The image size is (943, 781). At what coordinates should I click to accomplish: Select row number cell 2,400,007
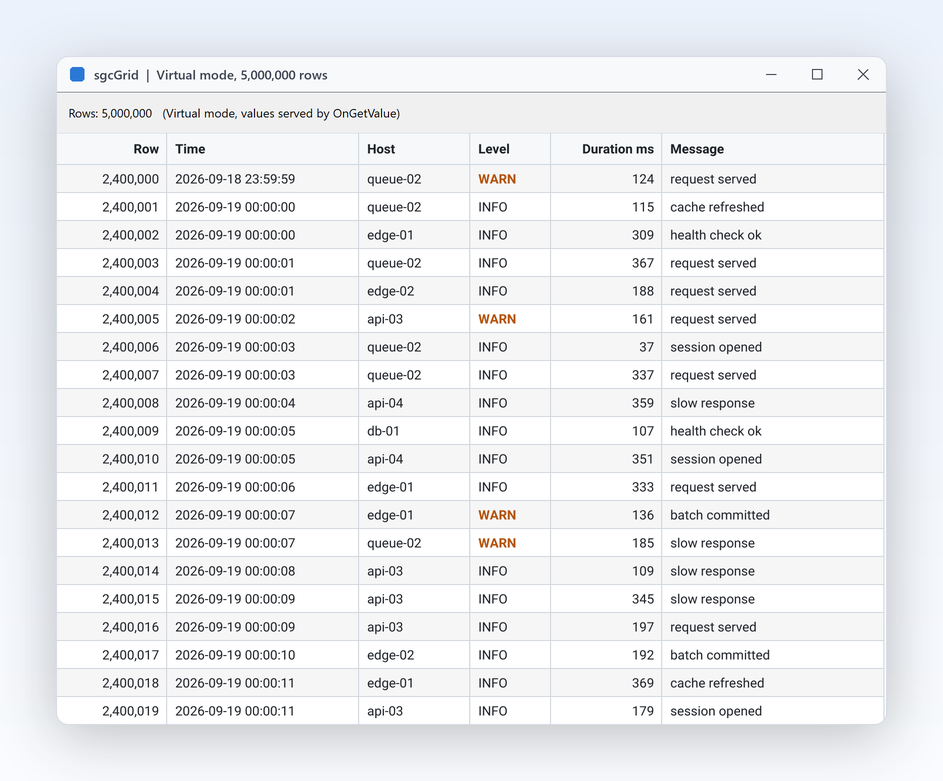click(112, 375)
